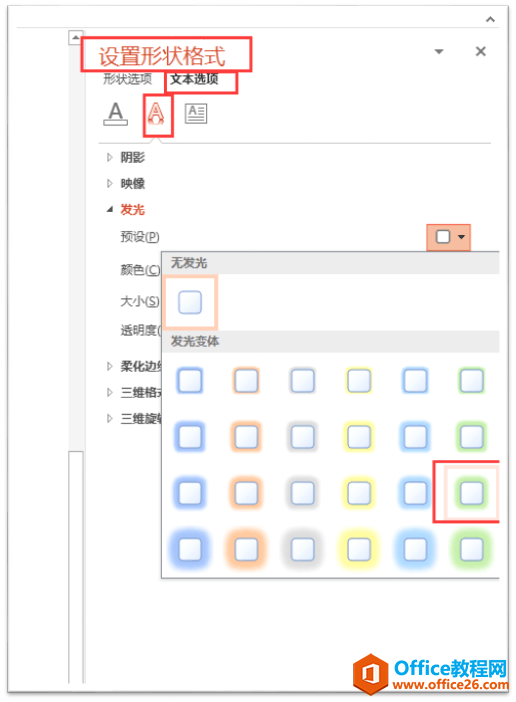Image resolution: width=516 pixels, height=702 pixels.
Task: Apply orange glow in second row
Action: point(246,437)
